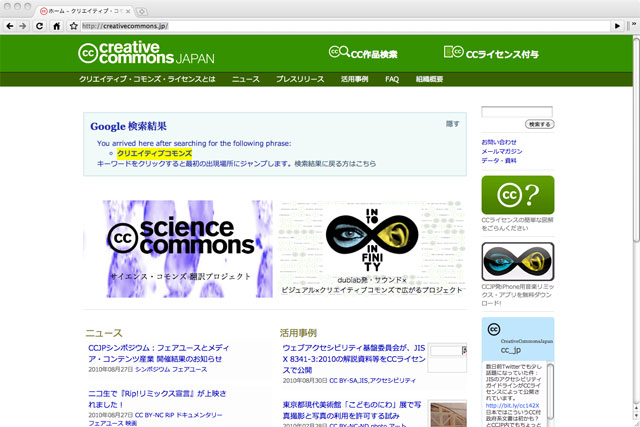Open the ニュース navigation item

(x=246, y=79)
